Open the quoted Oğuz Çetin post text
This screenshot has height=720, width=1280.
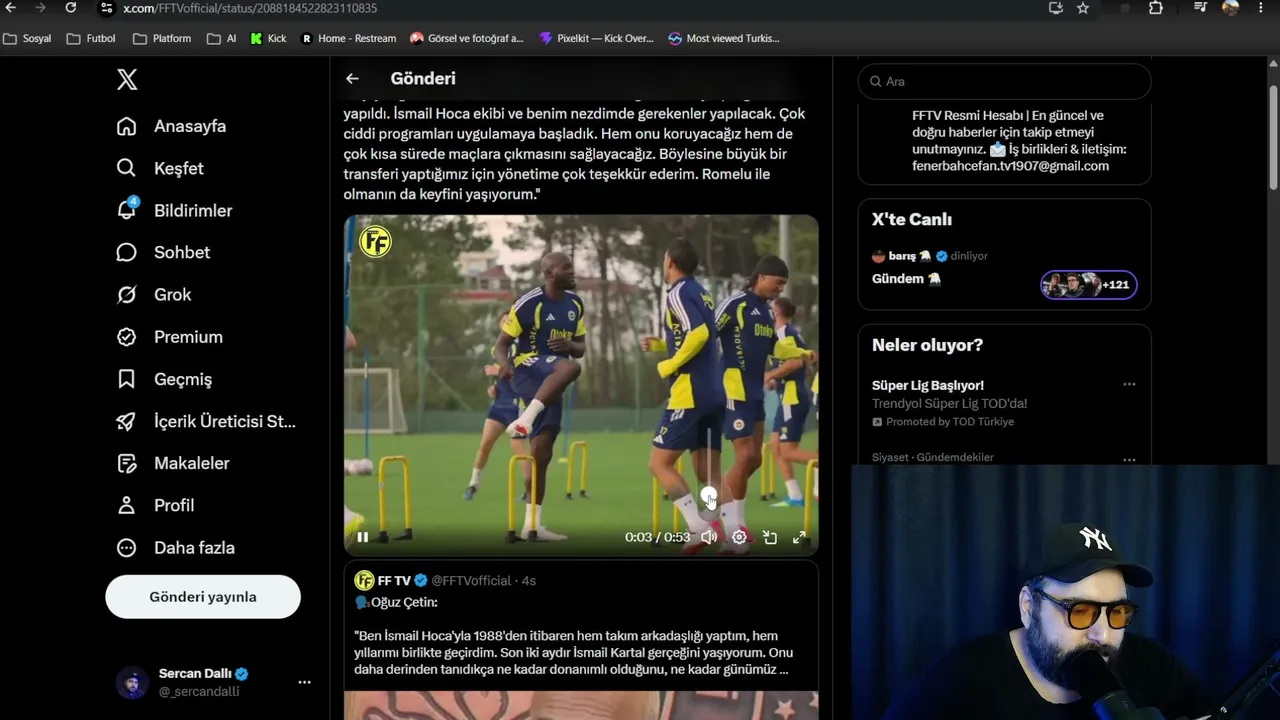pos(571,652)
